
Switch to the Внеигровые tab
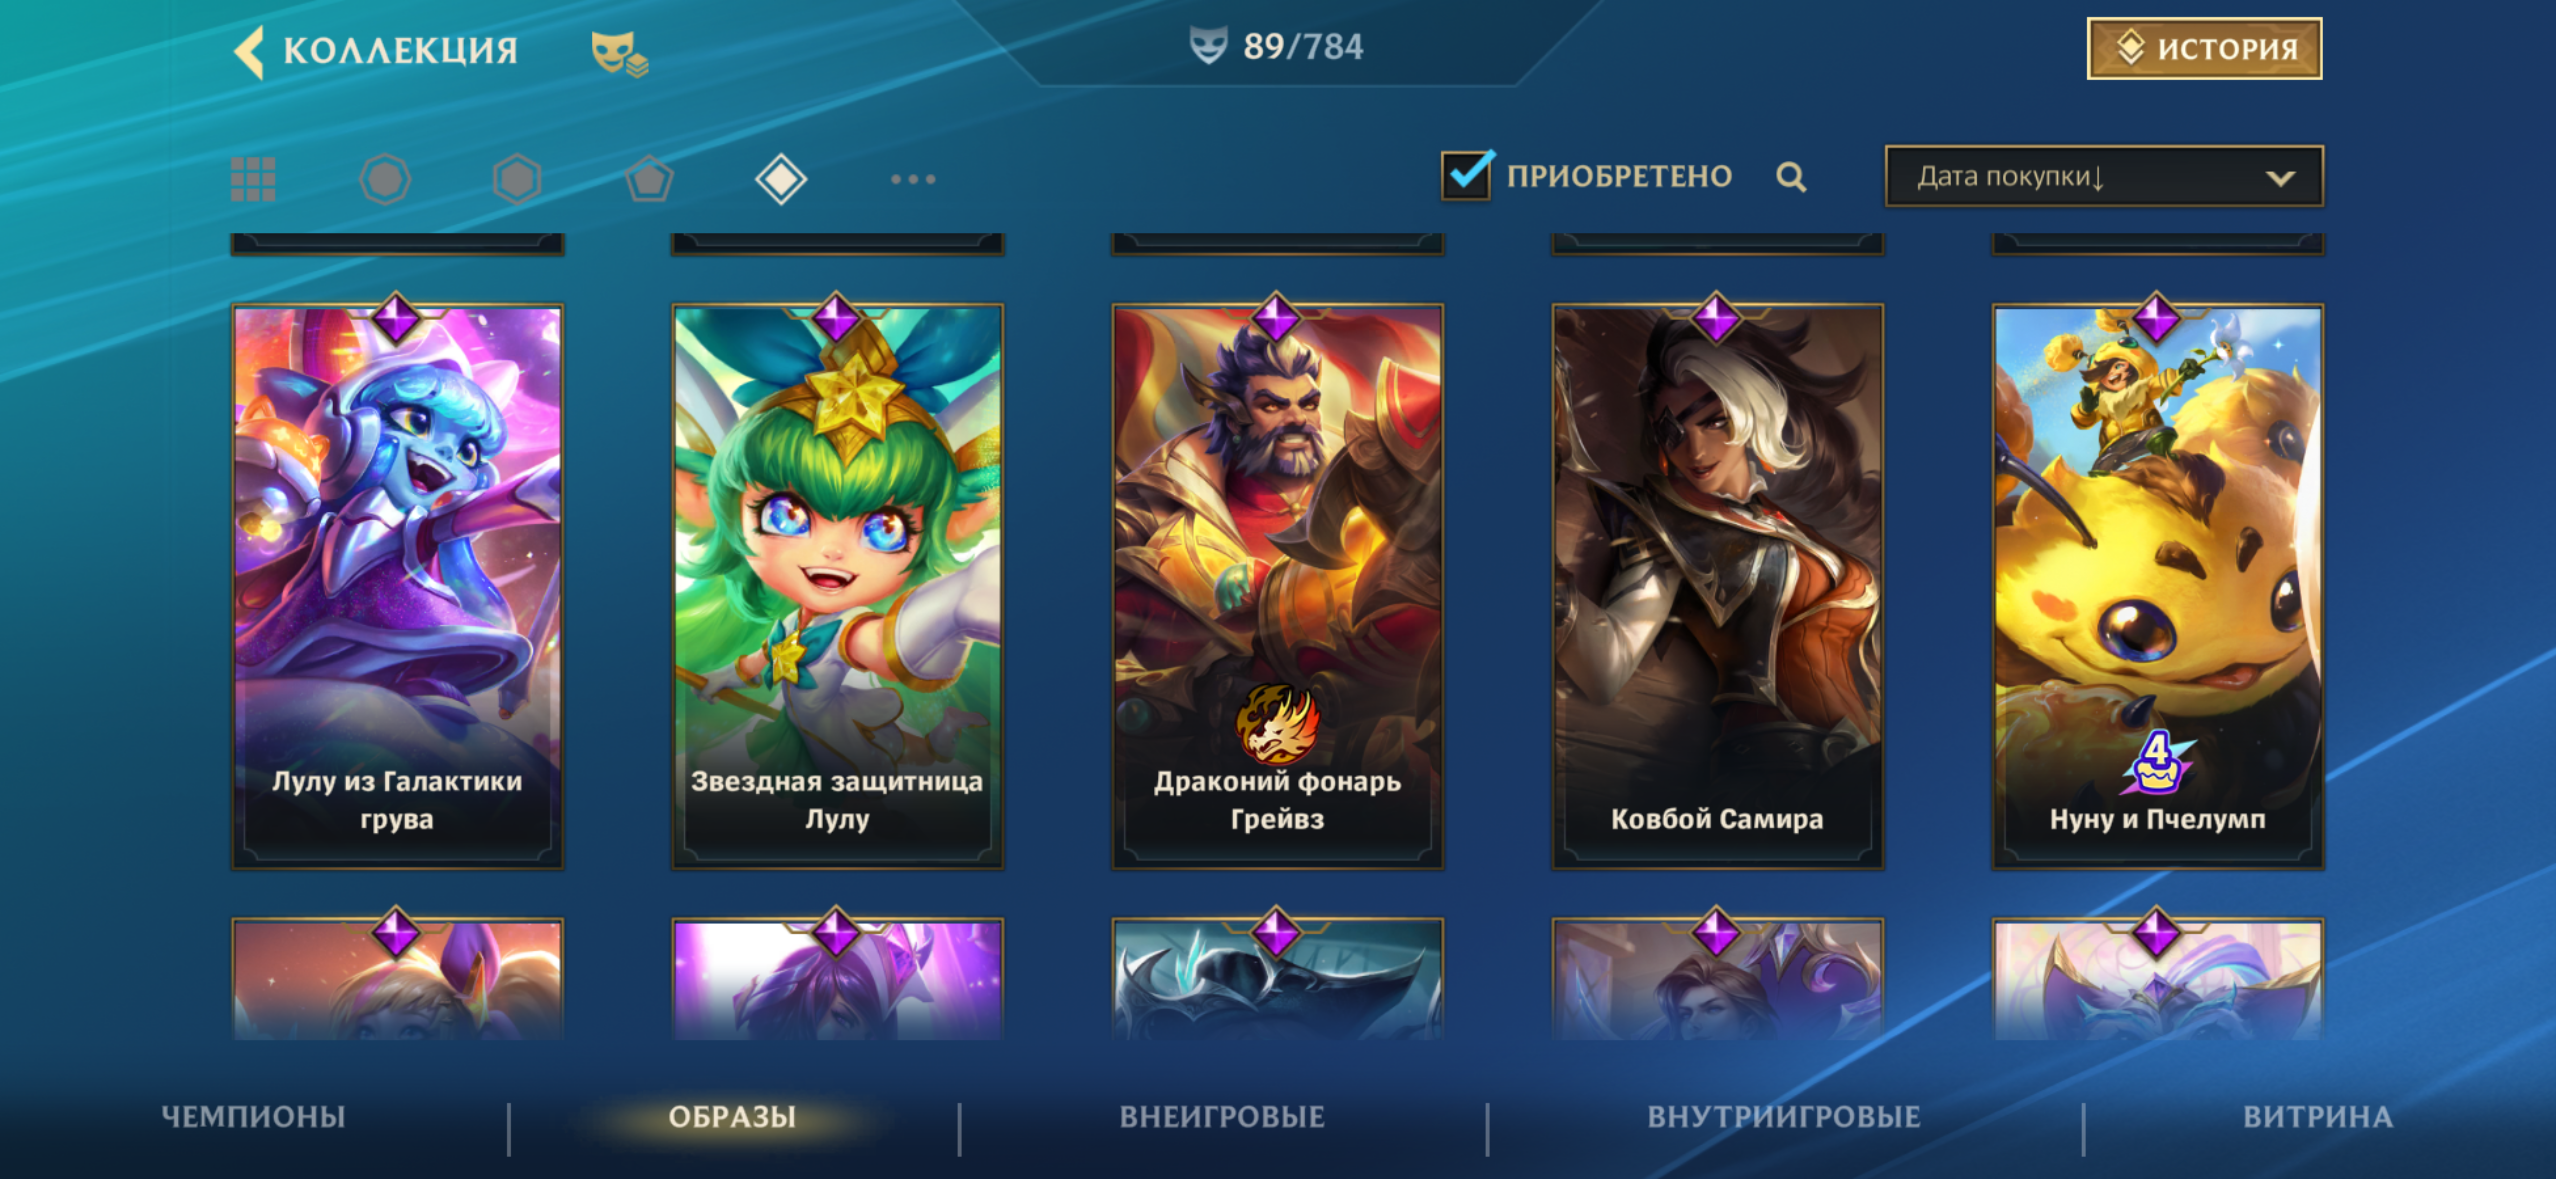pyautogui.click(x=1222, y=1116)
